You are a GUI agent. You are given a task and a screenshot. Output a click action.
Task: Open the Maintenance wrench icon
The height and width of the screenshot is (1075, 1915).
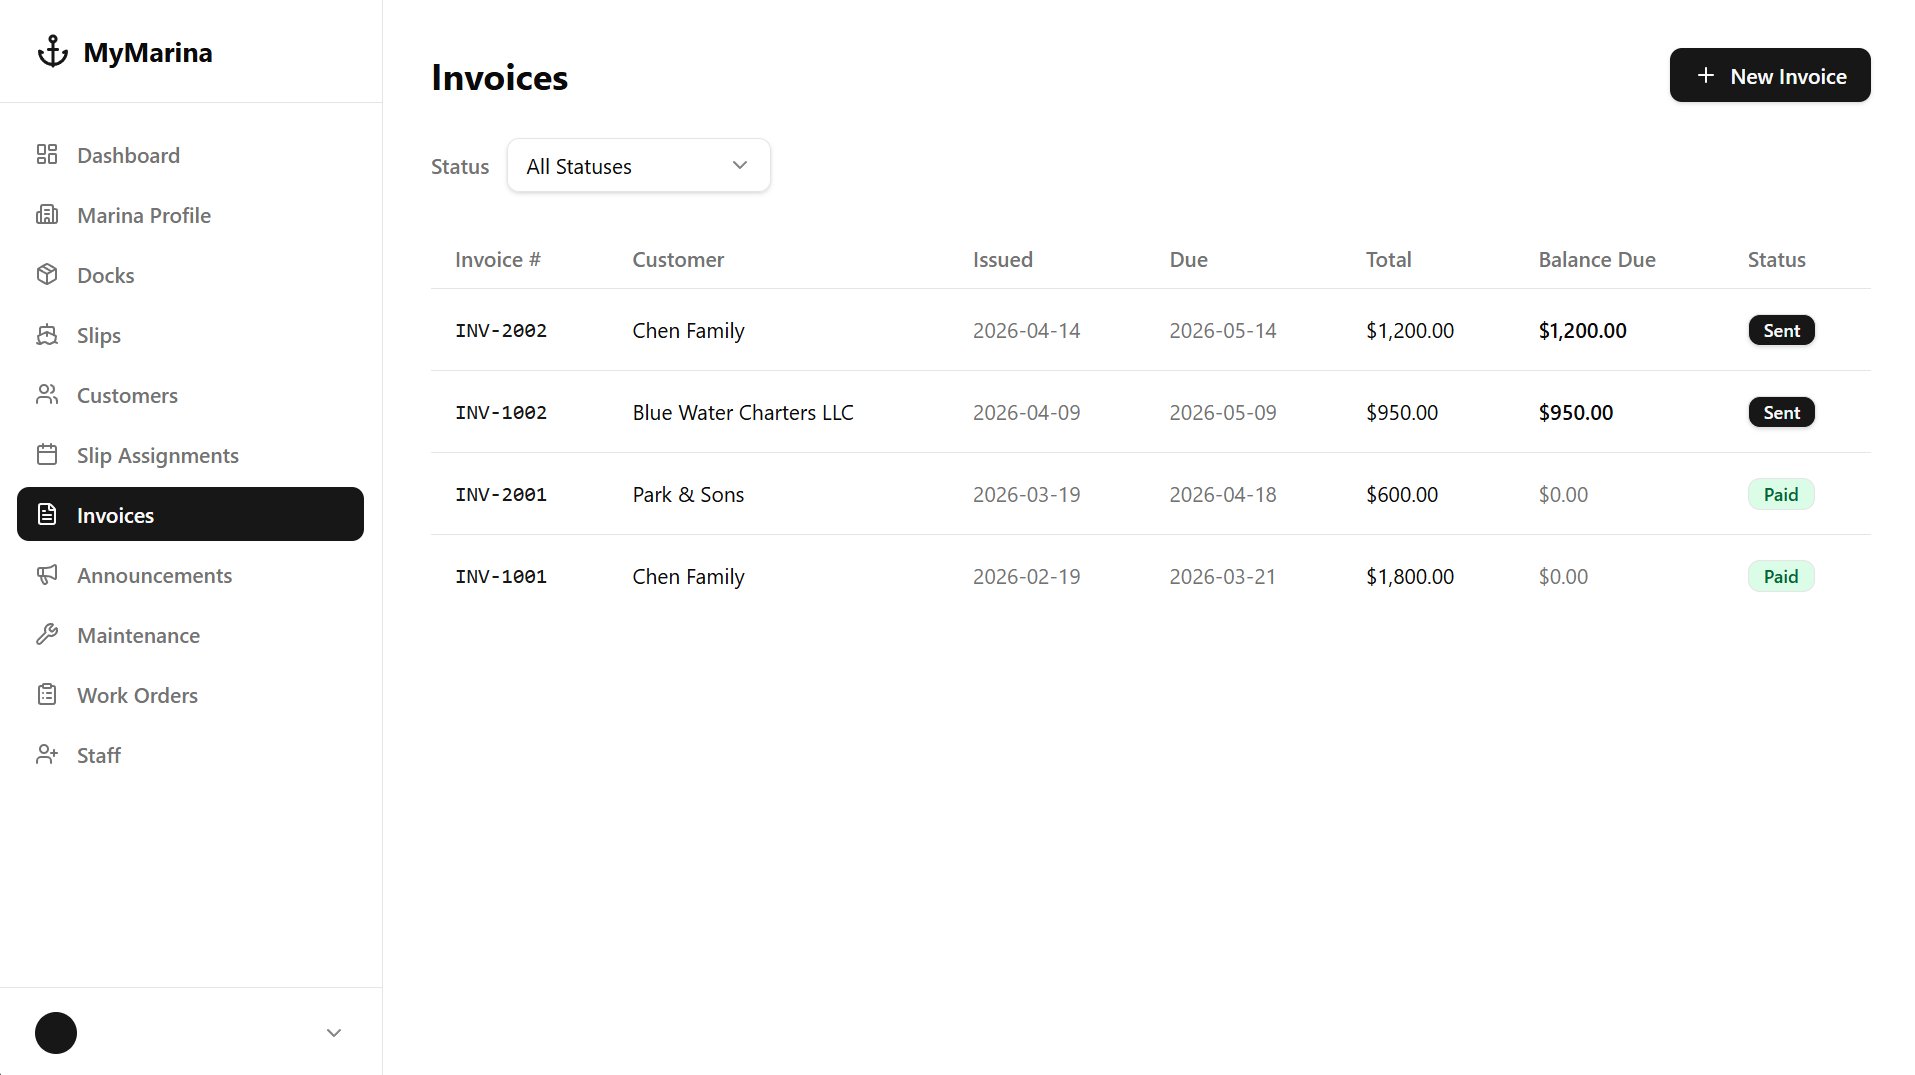pos(48,634)
